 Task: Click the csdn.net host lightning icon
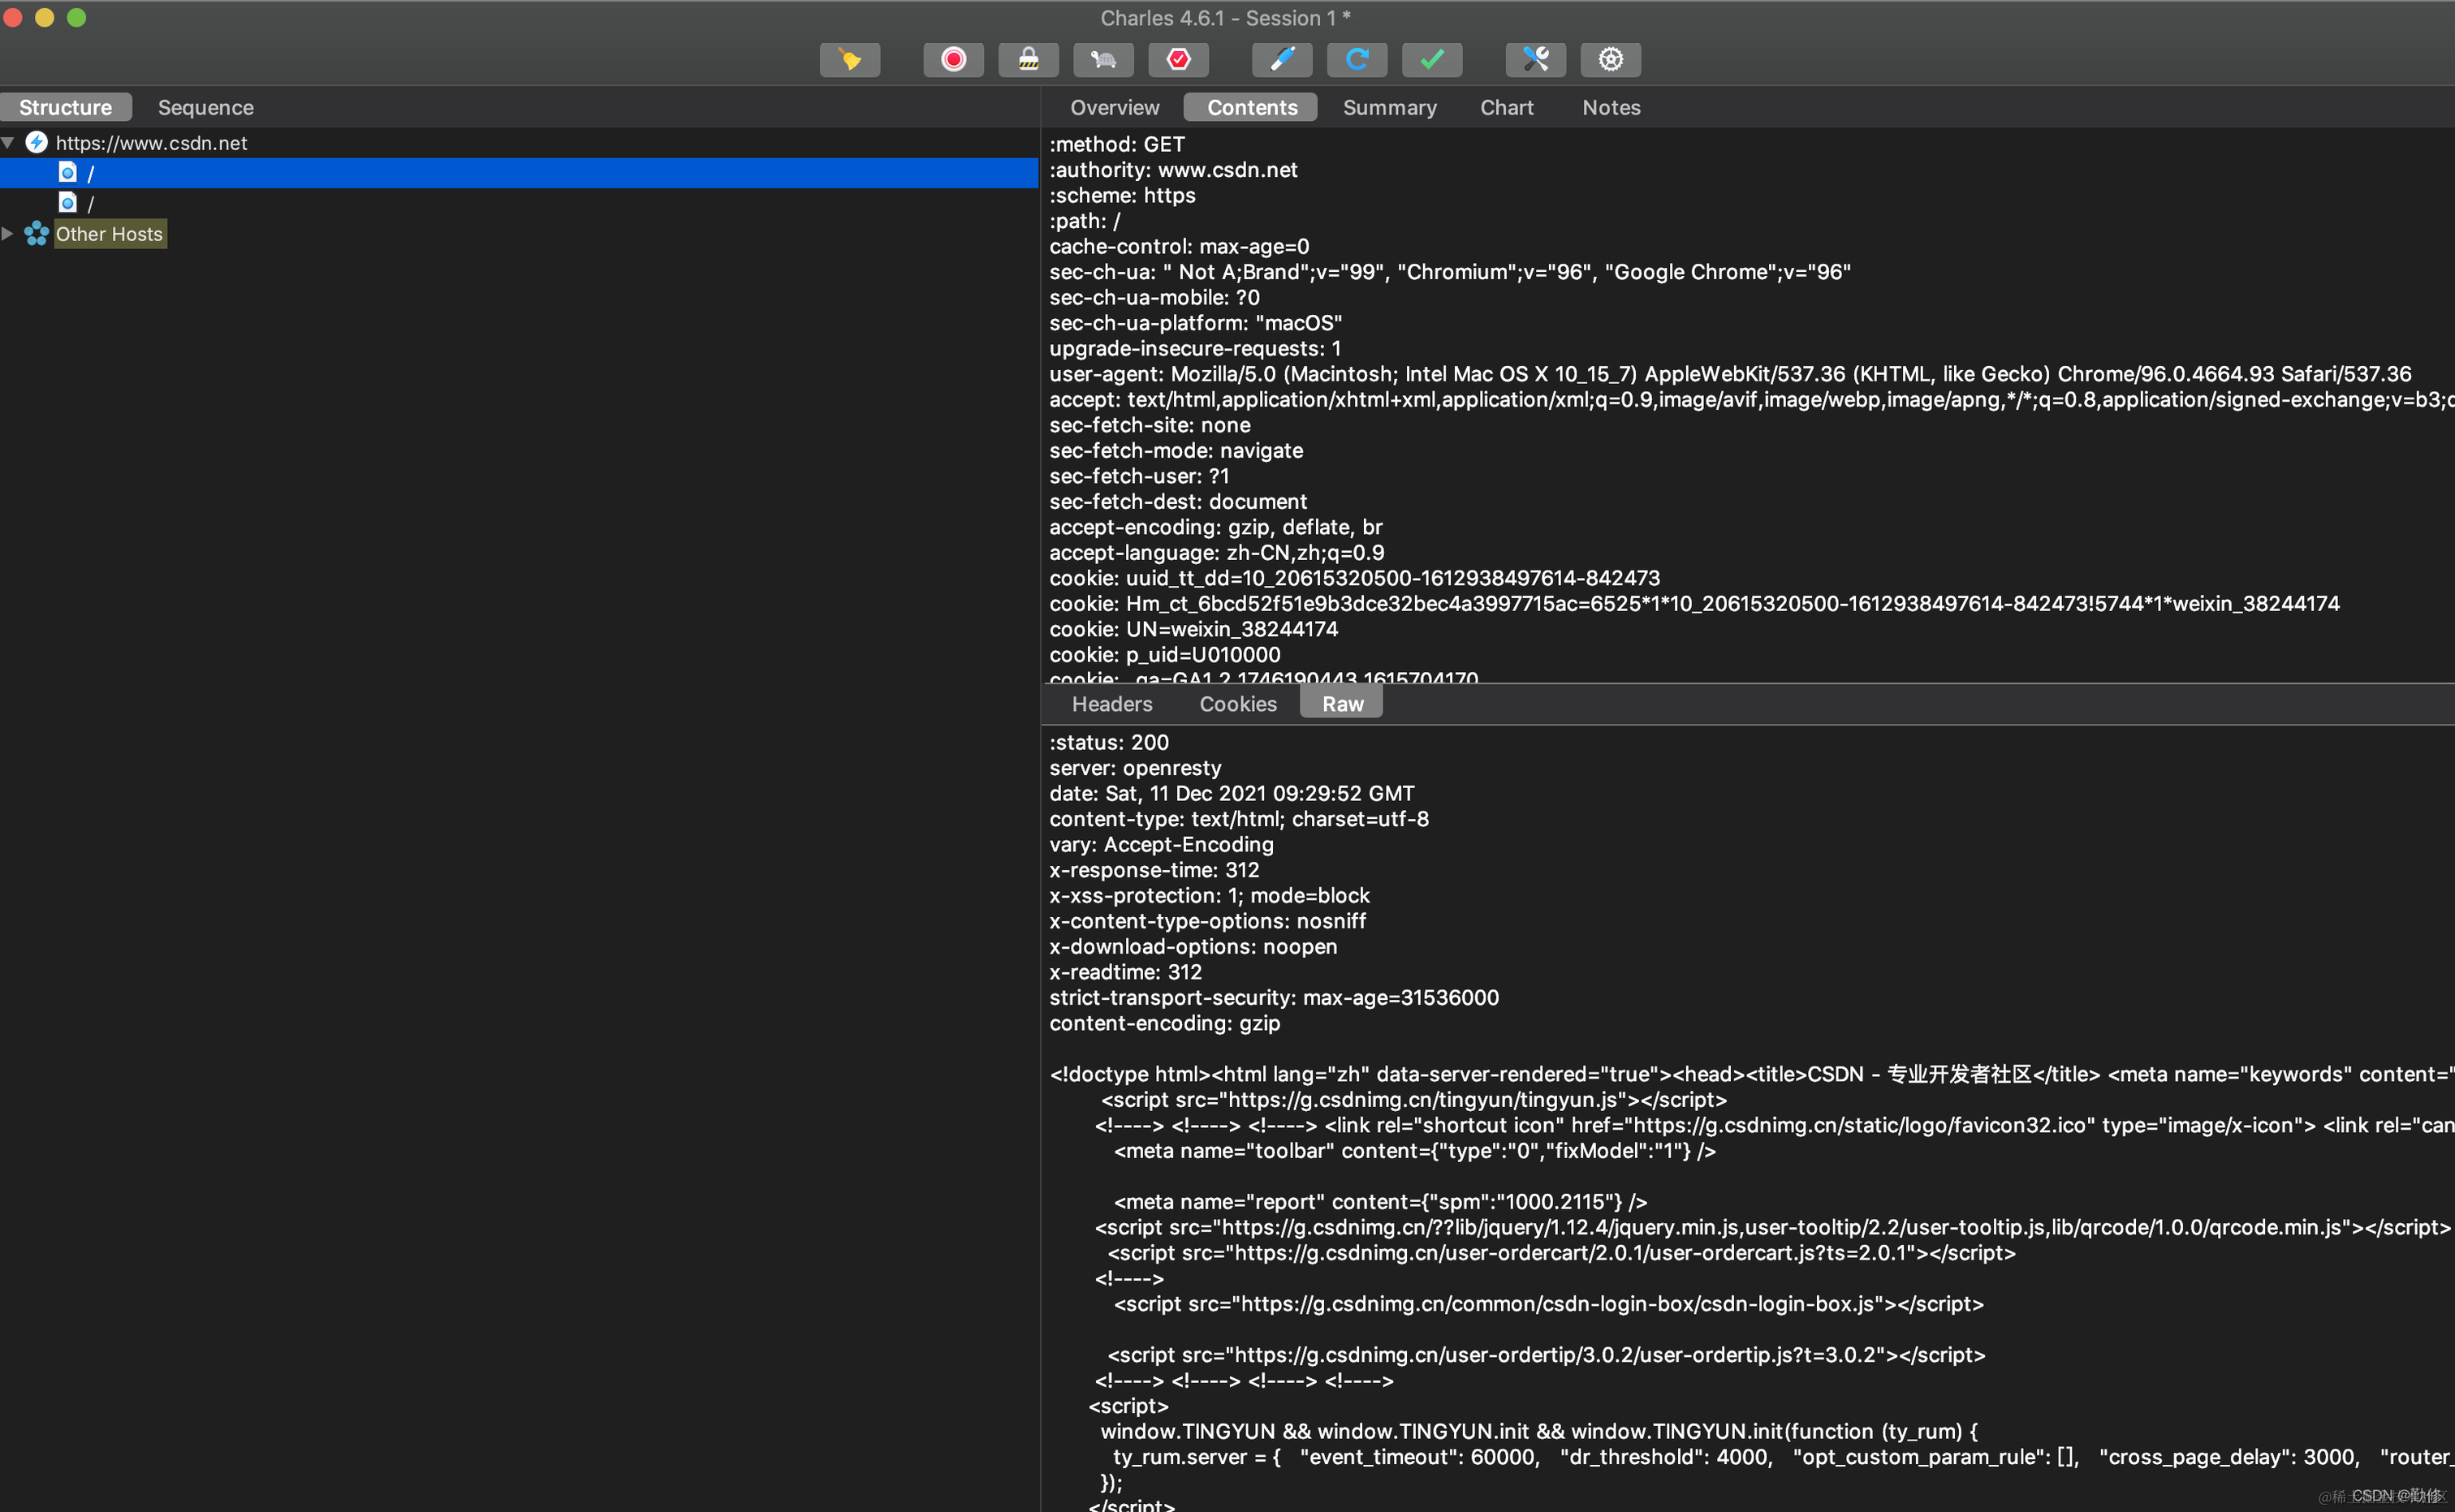[36, 143]
